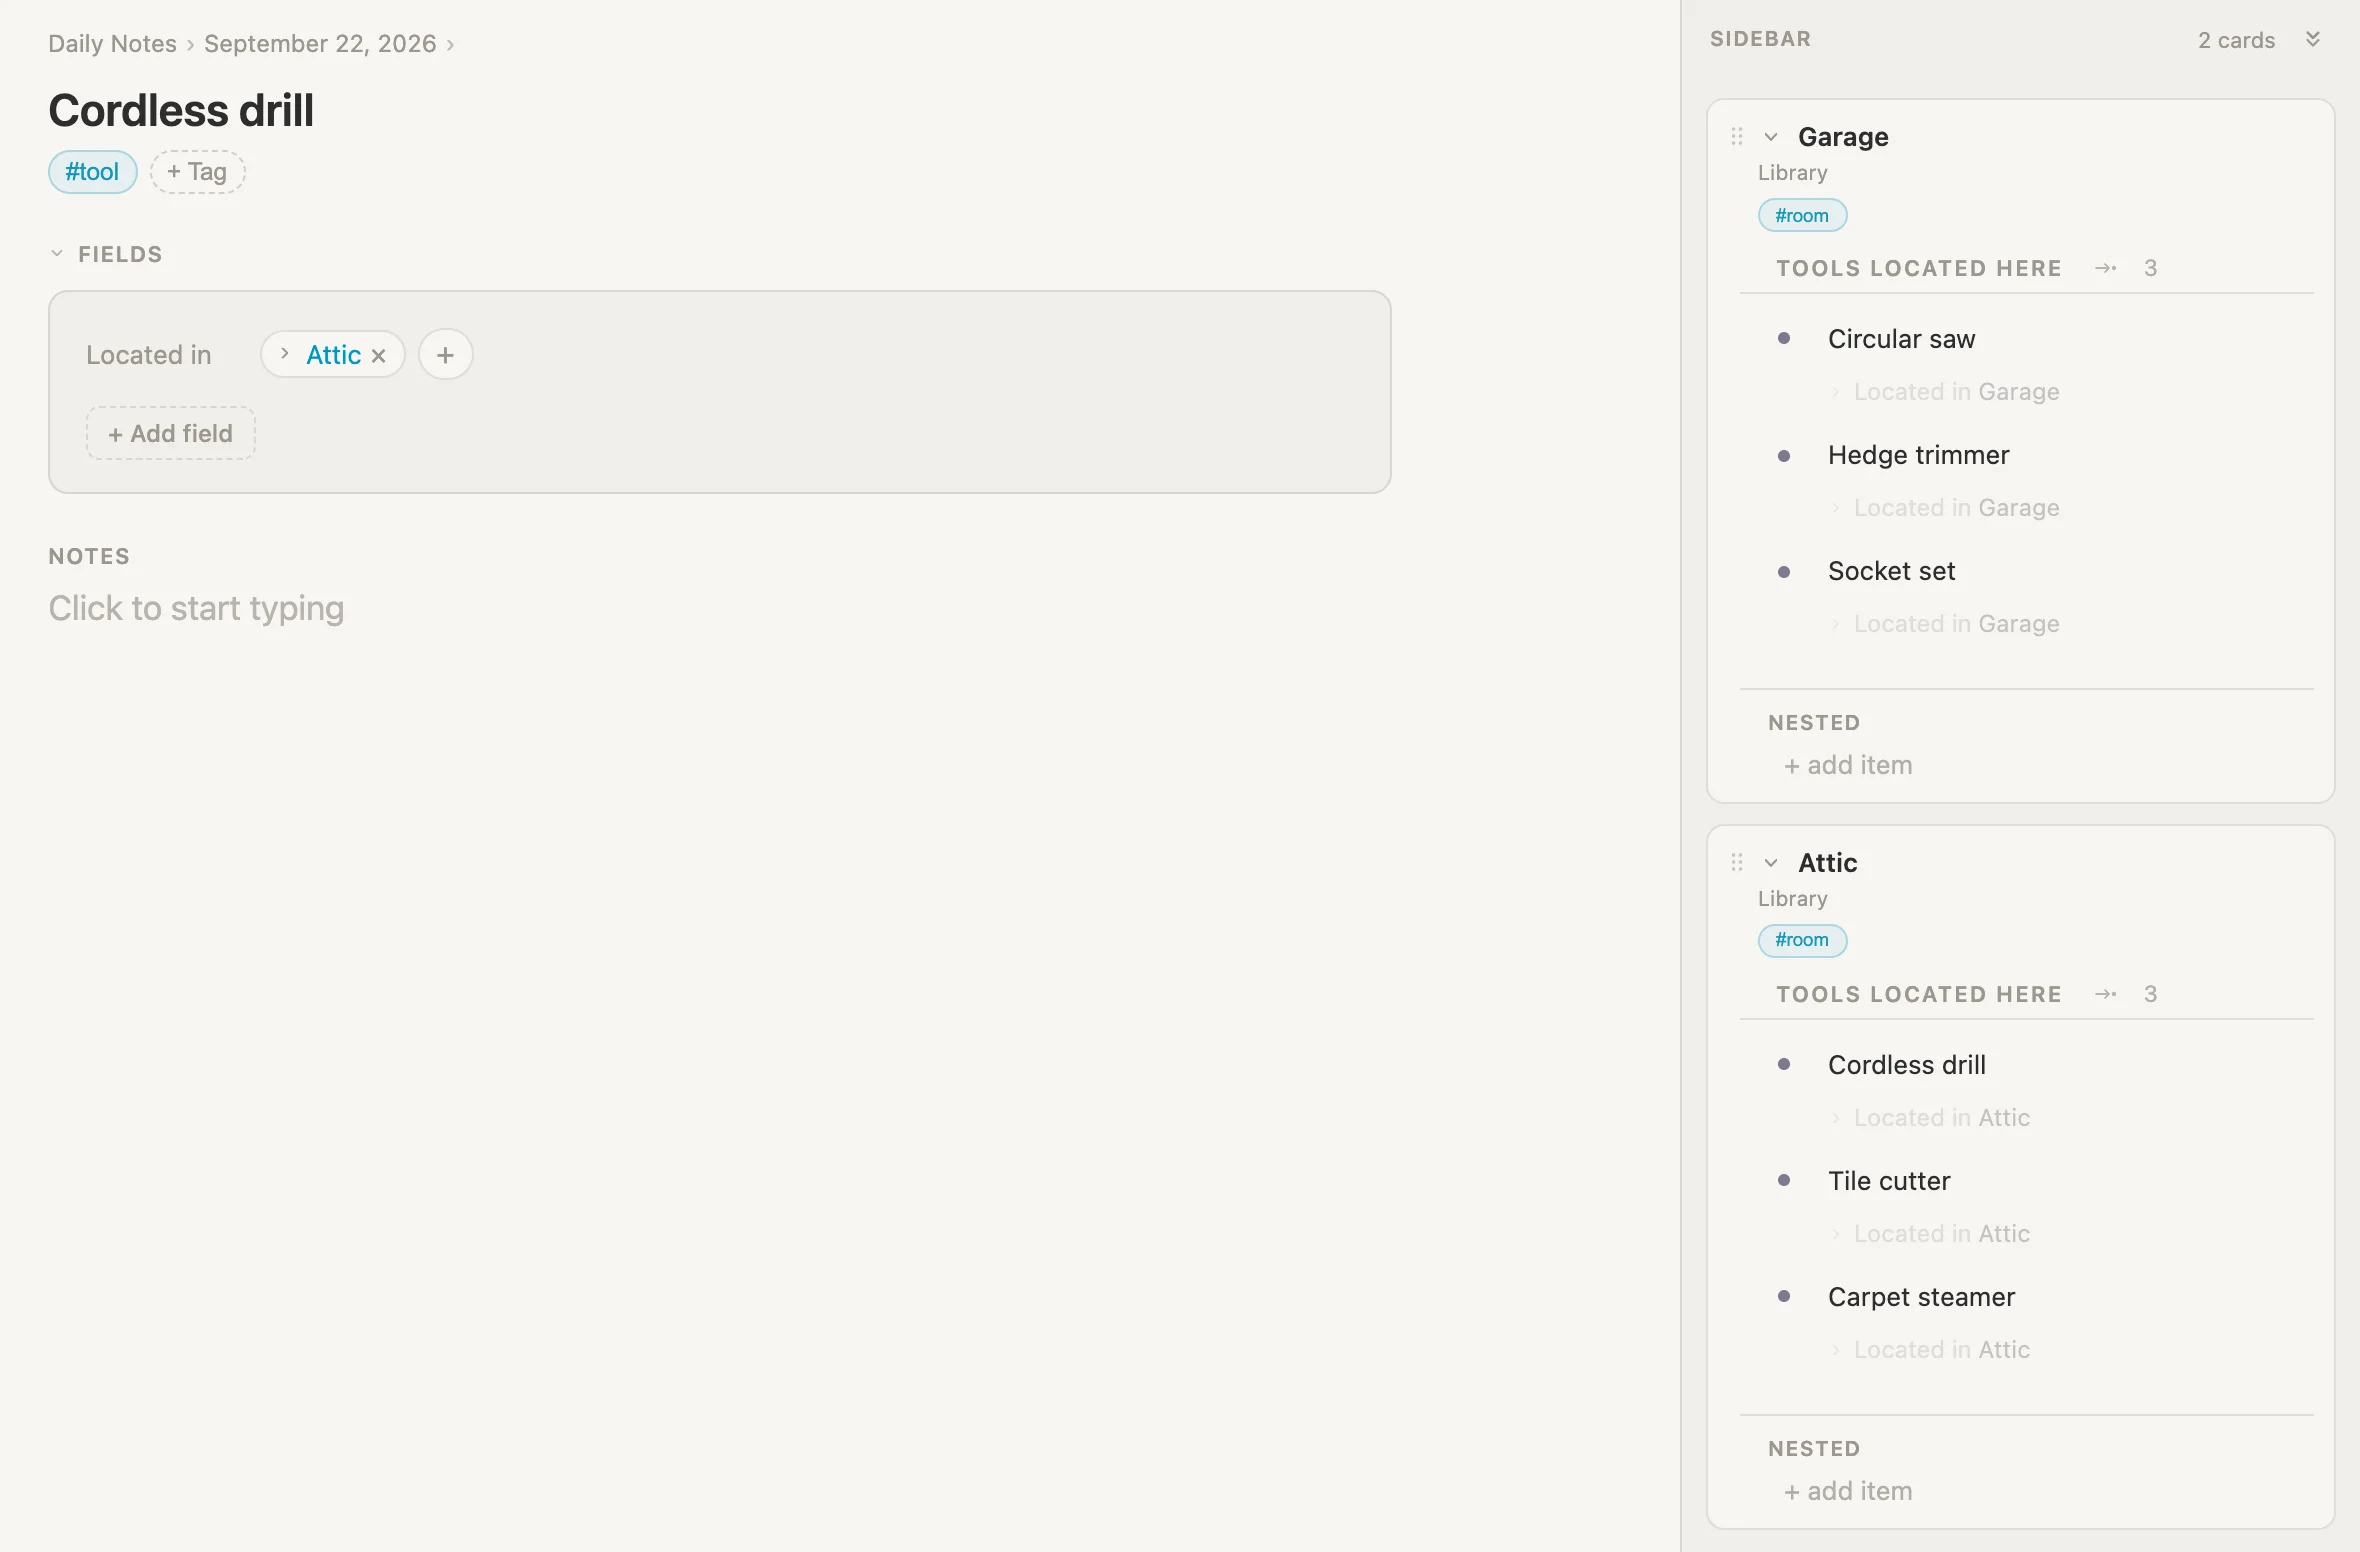Click Attic card title in sidebar
This screenshot has width=2360, height=1552.
click(1827, 863)
